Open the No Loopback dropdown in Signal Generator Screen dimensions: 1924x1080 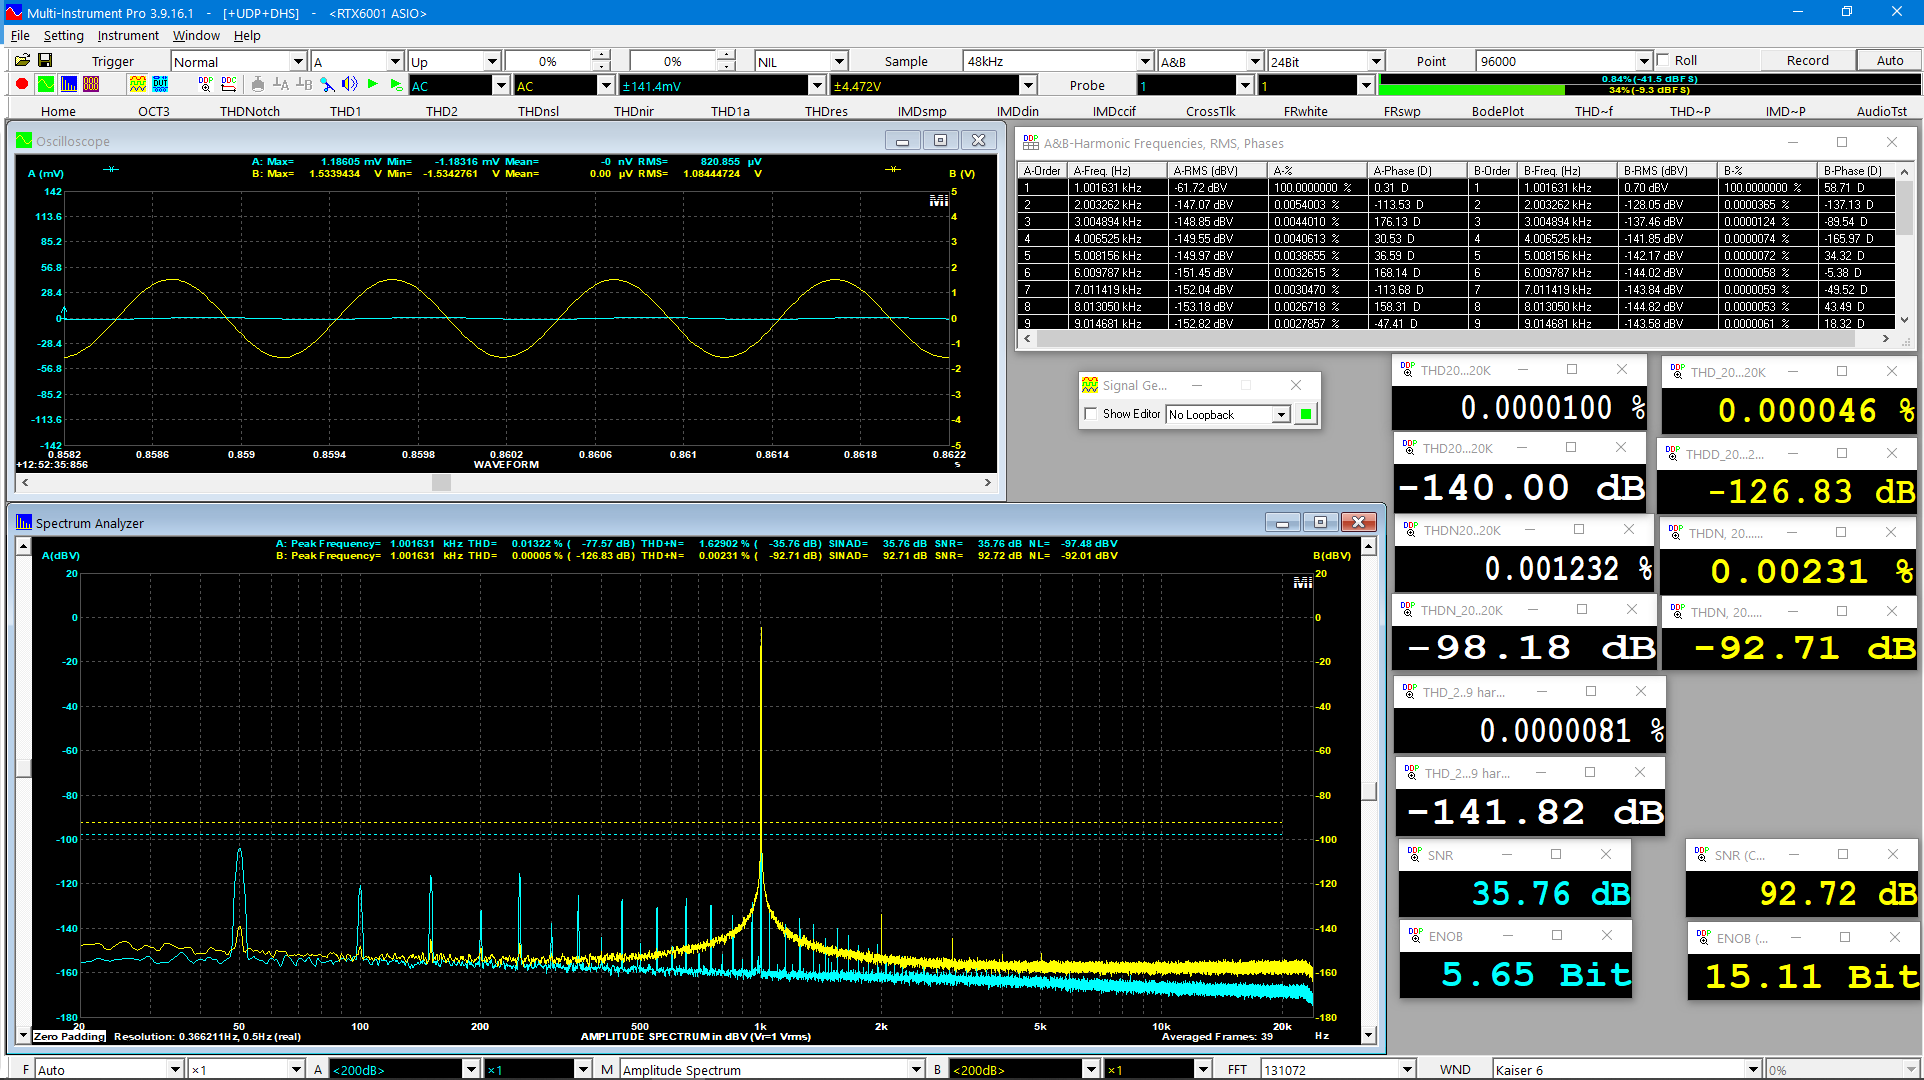(x=1281, y=414)
